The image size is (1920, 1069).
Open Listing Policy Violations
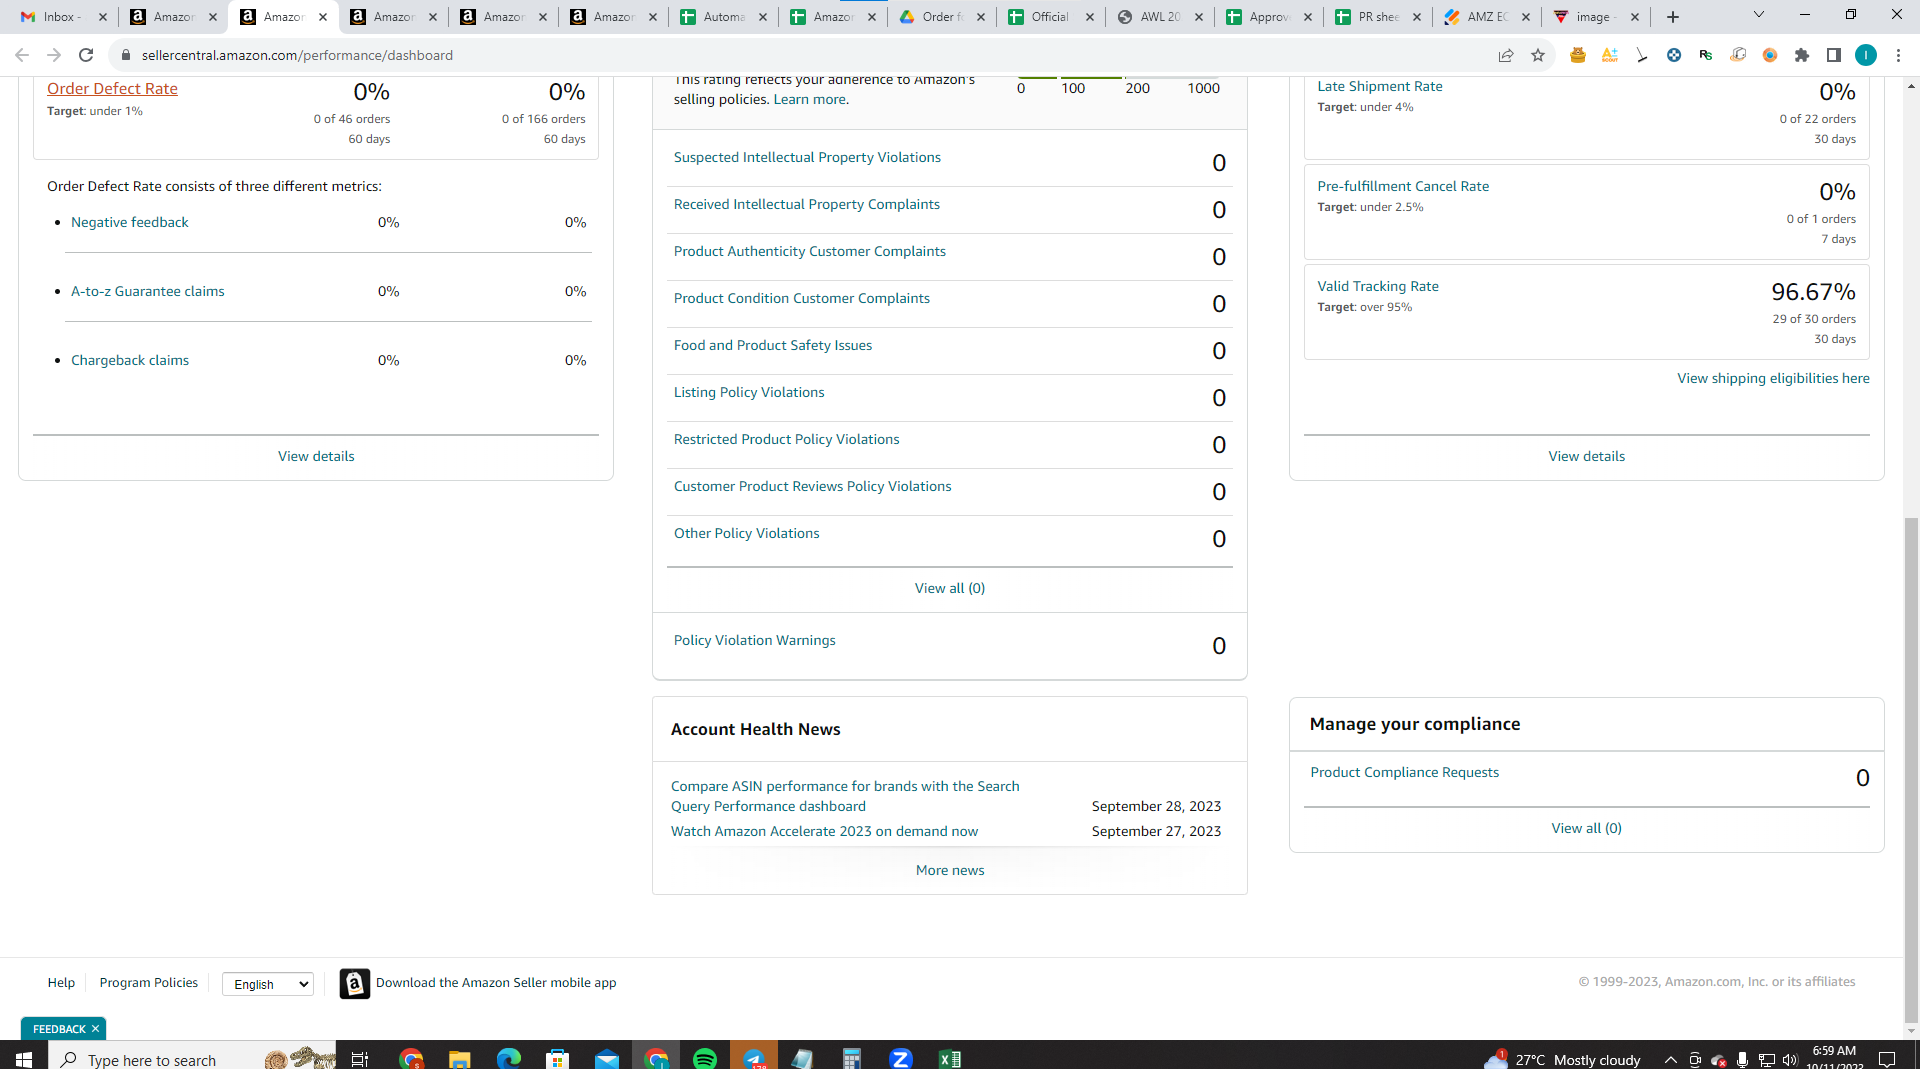click(749, 392)
